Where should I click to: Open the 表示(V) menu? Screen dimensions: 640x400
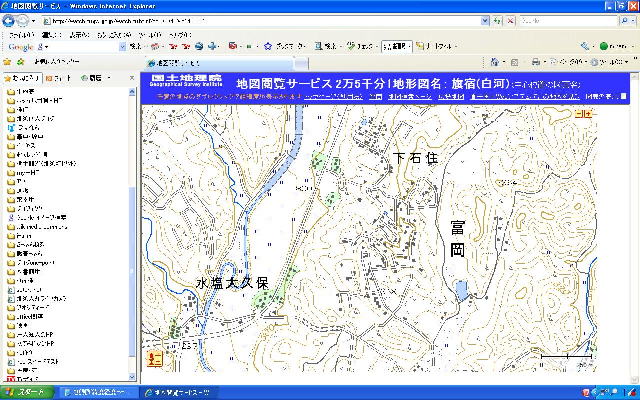[79, 35]
